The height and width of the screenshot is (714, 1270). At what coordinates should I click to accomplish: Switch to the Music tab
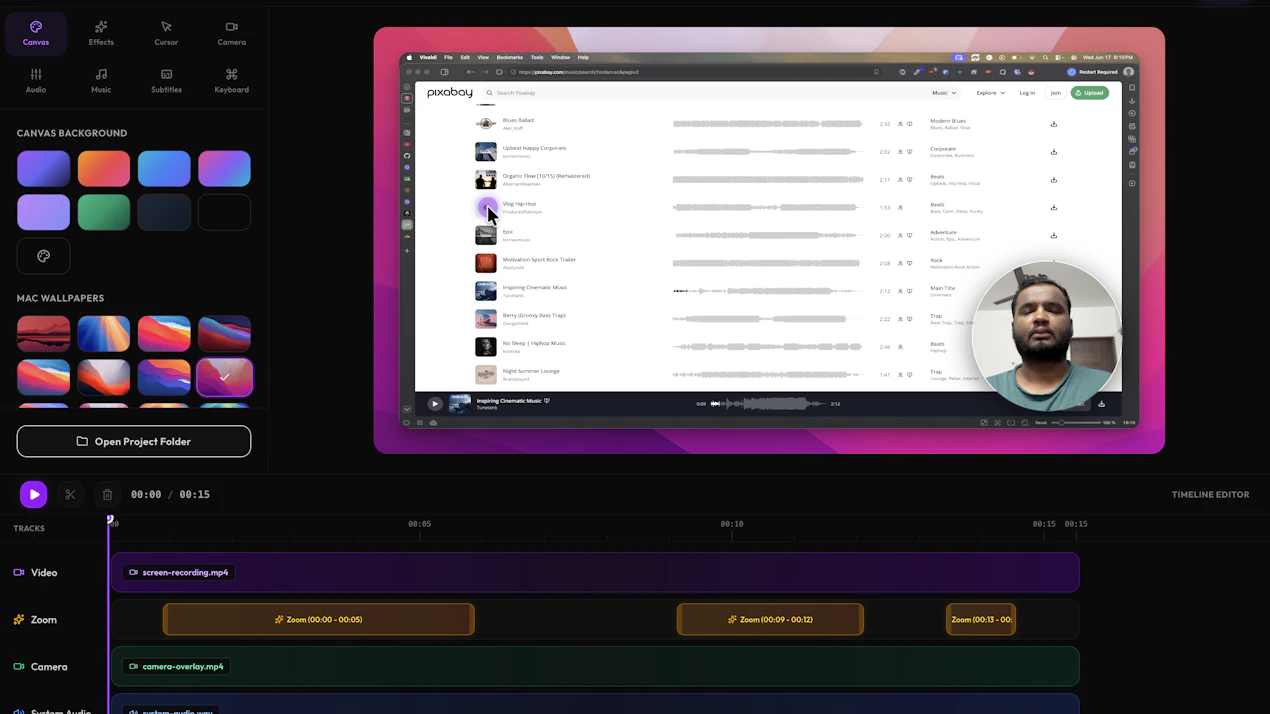[x=101, y=81]
